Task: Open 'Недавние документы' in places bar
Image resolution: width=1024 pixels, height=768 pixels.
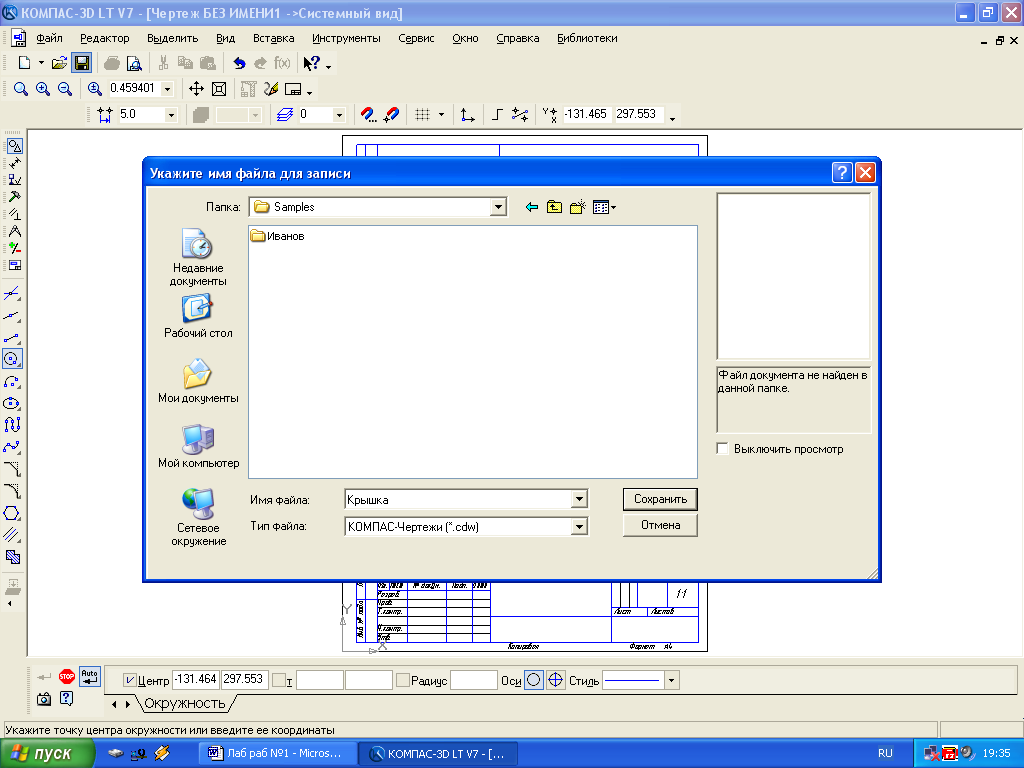Action: click(x=198, y=257)
